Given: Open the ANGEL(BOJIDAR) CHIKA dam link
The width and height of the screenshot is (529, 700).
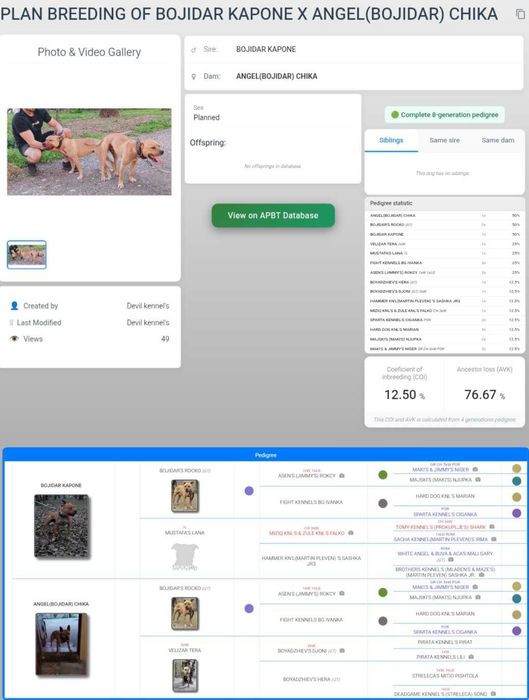Looking at the screenshot, I should pos(276,76).
